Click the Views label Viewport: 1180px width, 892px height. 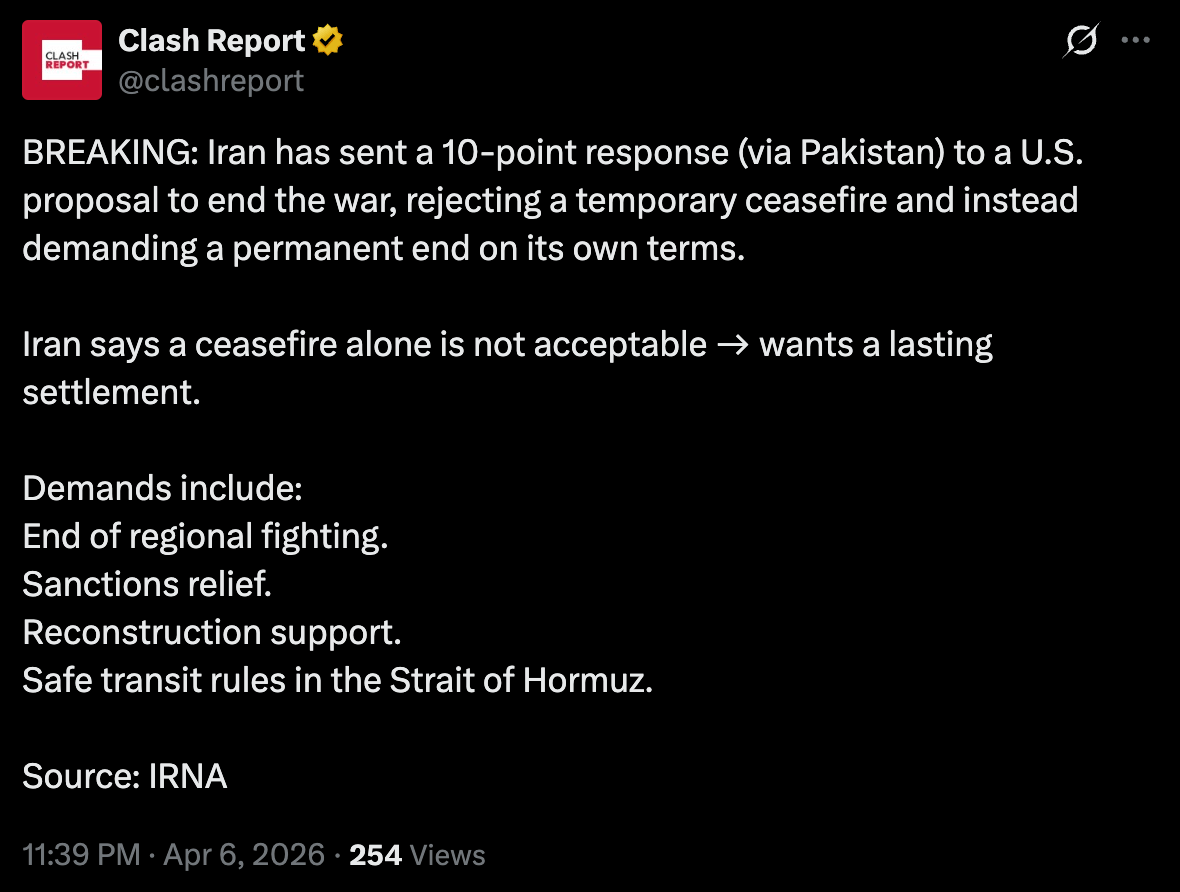pyautogui.click(x=448, y=855)
